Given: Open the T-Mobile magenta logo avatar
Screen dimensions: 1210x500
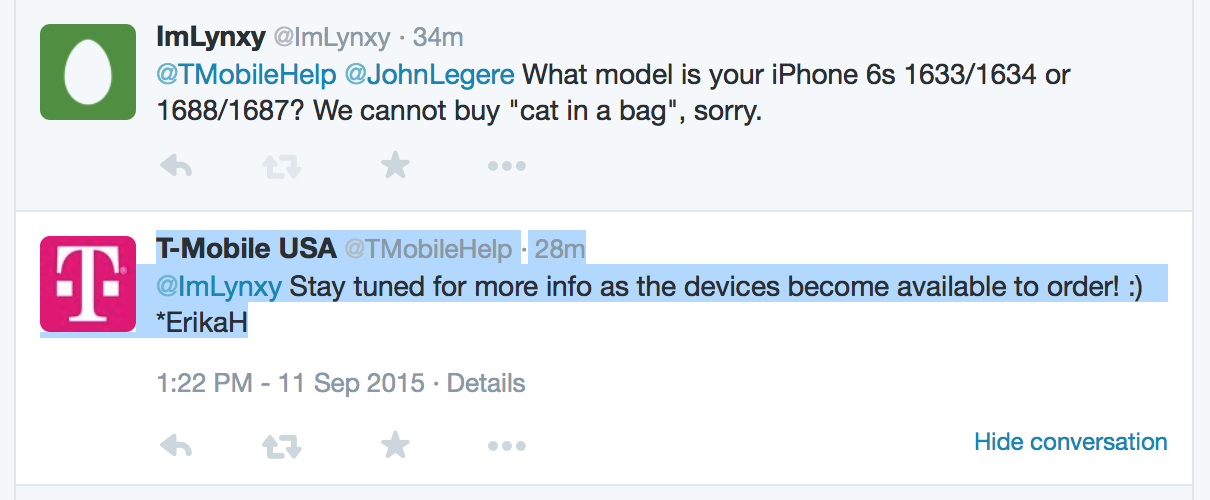Looking at the screenshot, I should coord(88,284).
